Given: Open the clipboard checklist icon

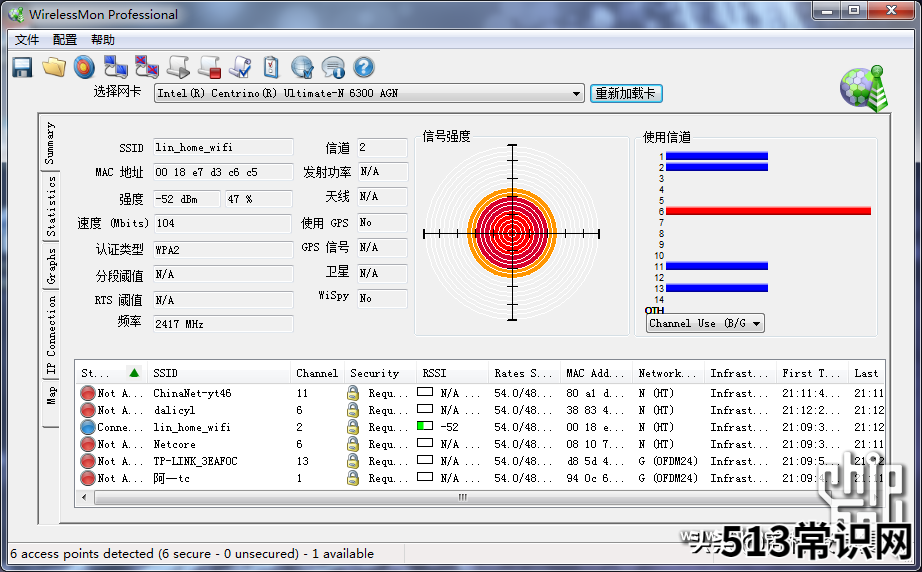Looking at the screenshot, I should coord(271,67).
